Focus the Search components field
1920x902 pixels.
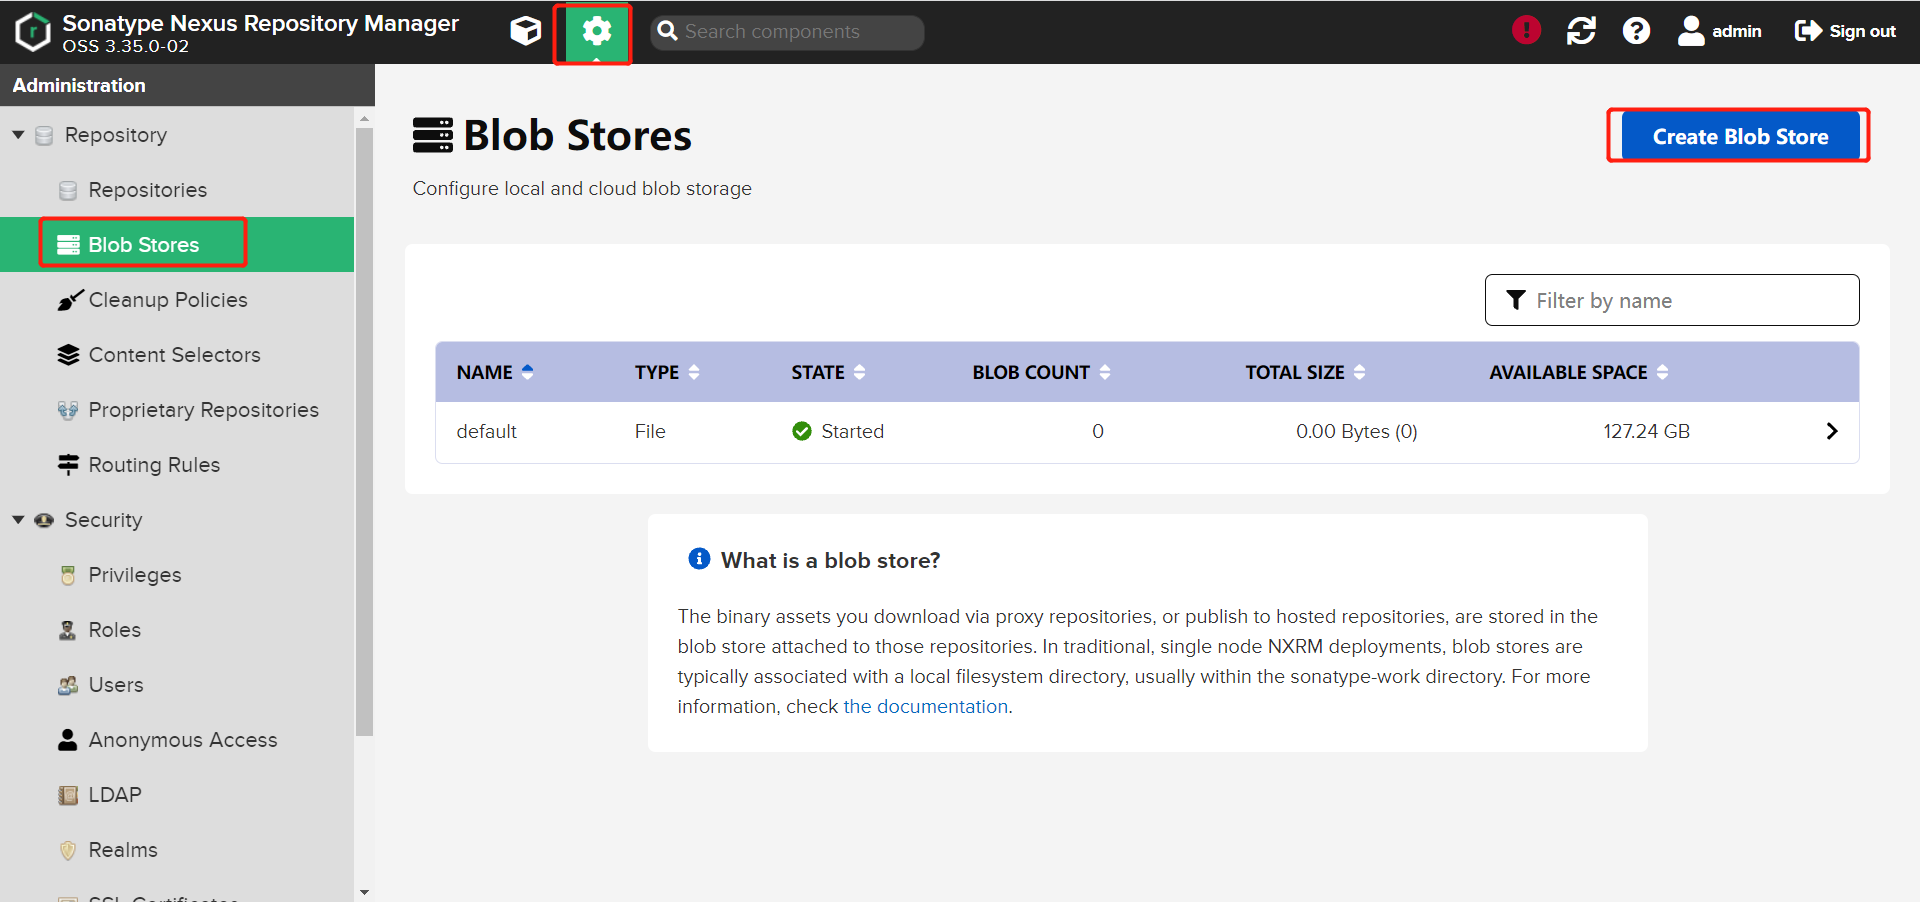(787, 32)
